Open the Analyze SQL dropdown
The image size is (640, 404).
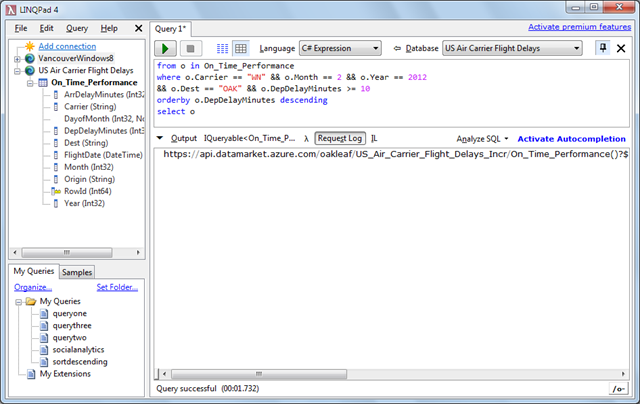(483, 138)
